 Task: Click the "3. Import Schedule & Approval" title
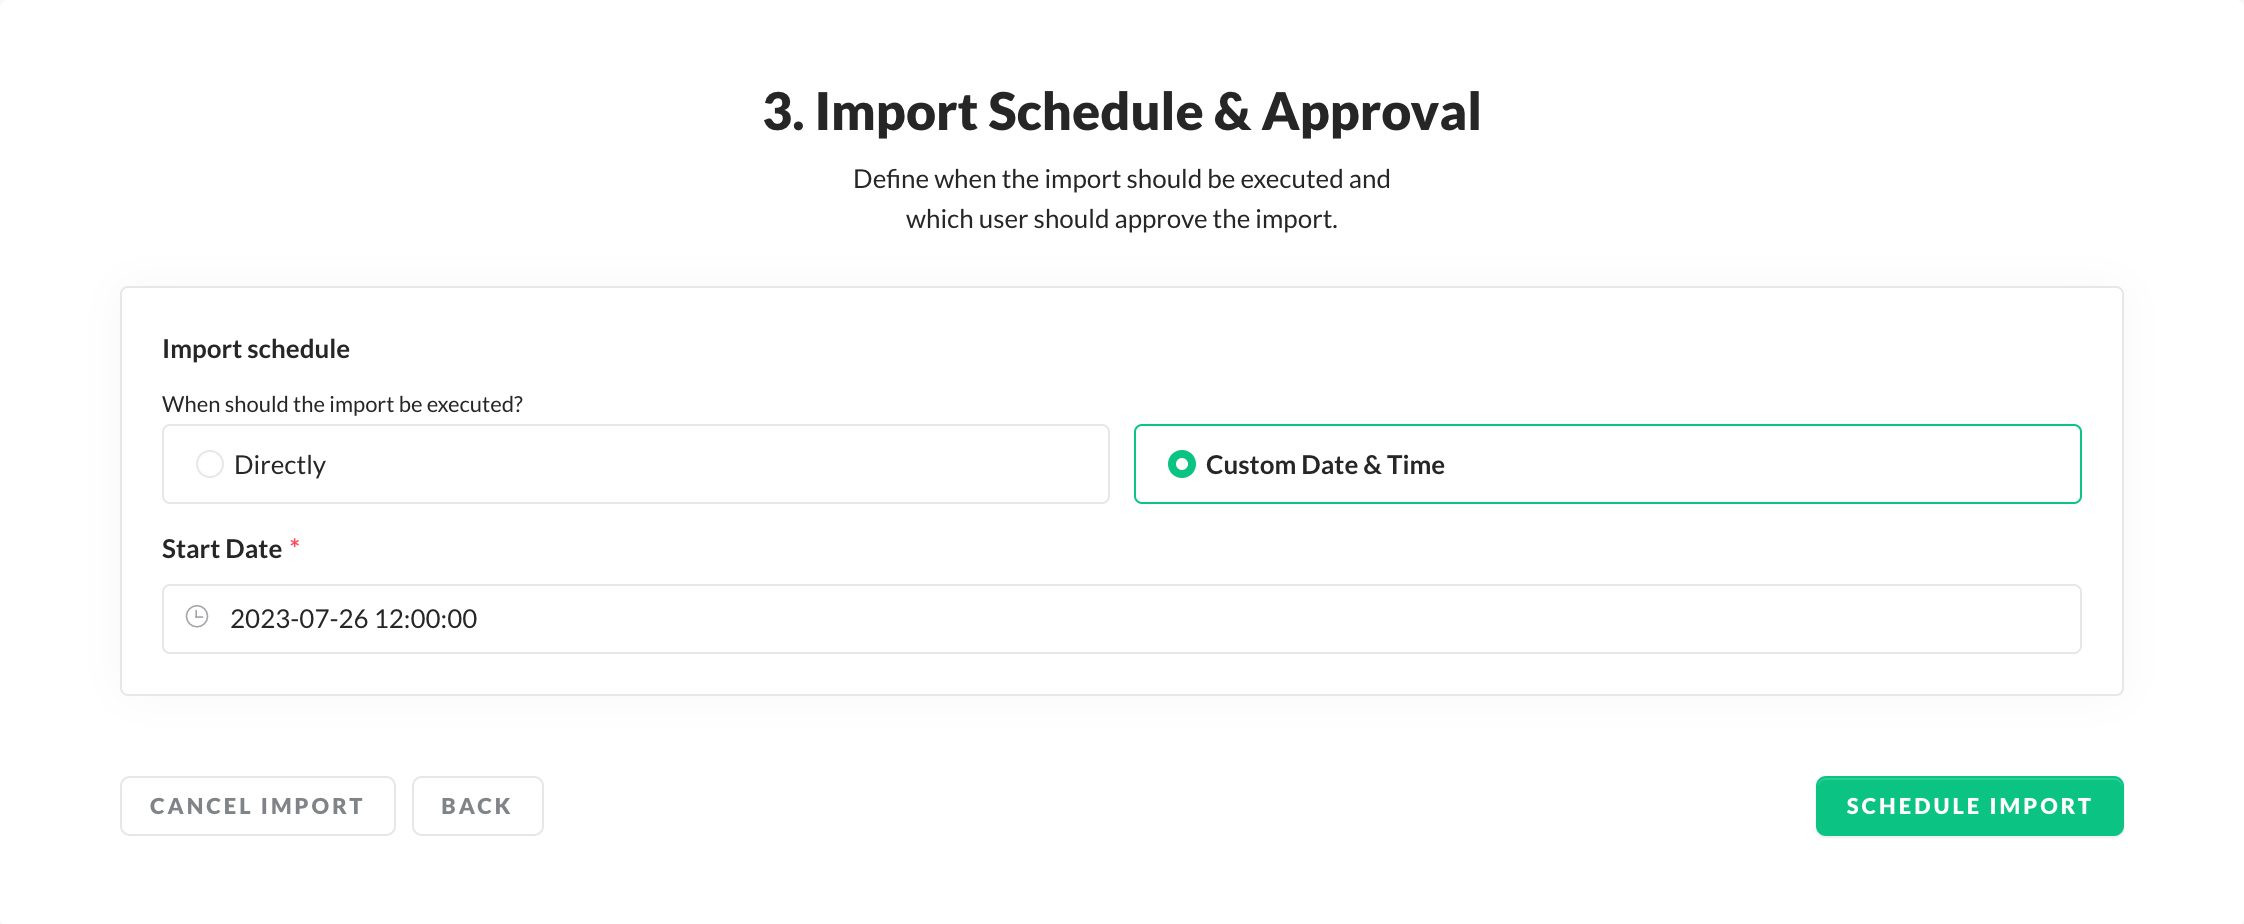point(1121,111)
